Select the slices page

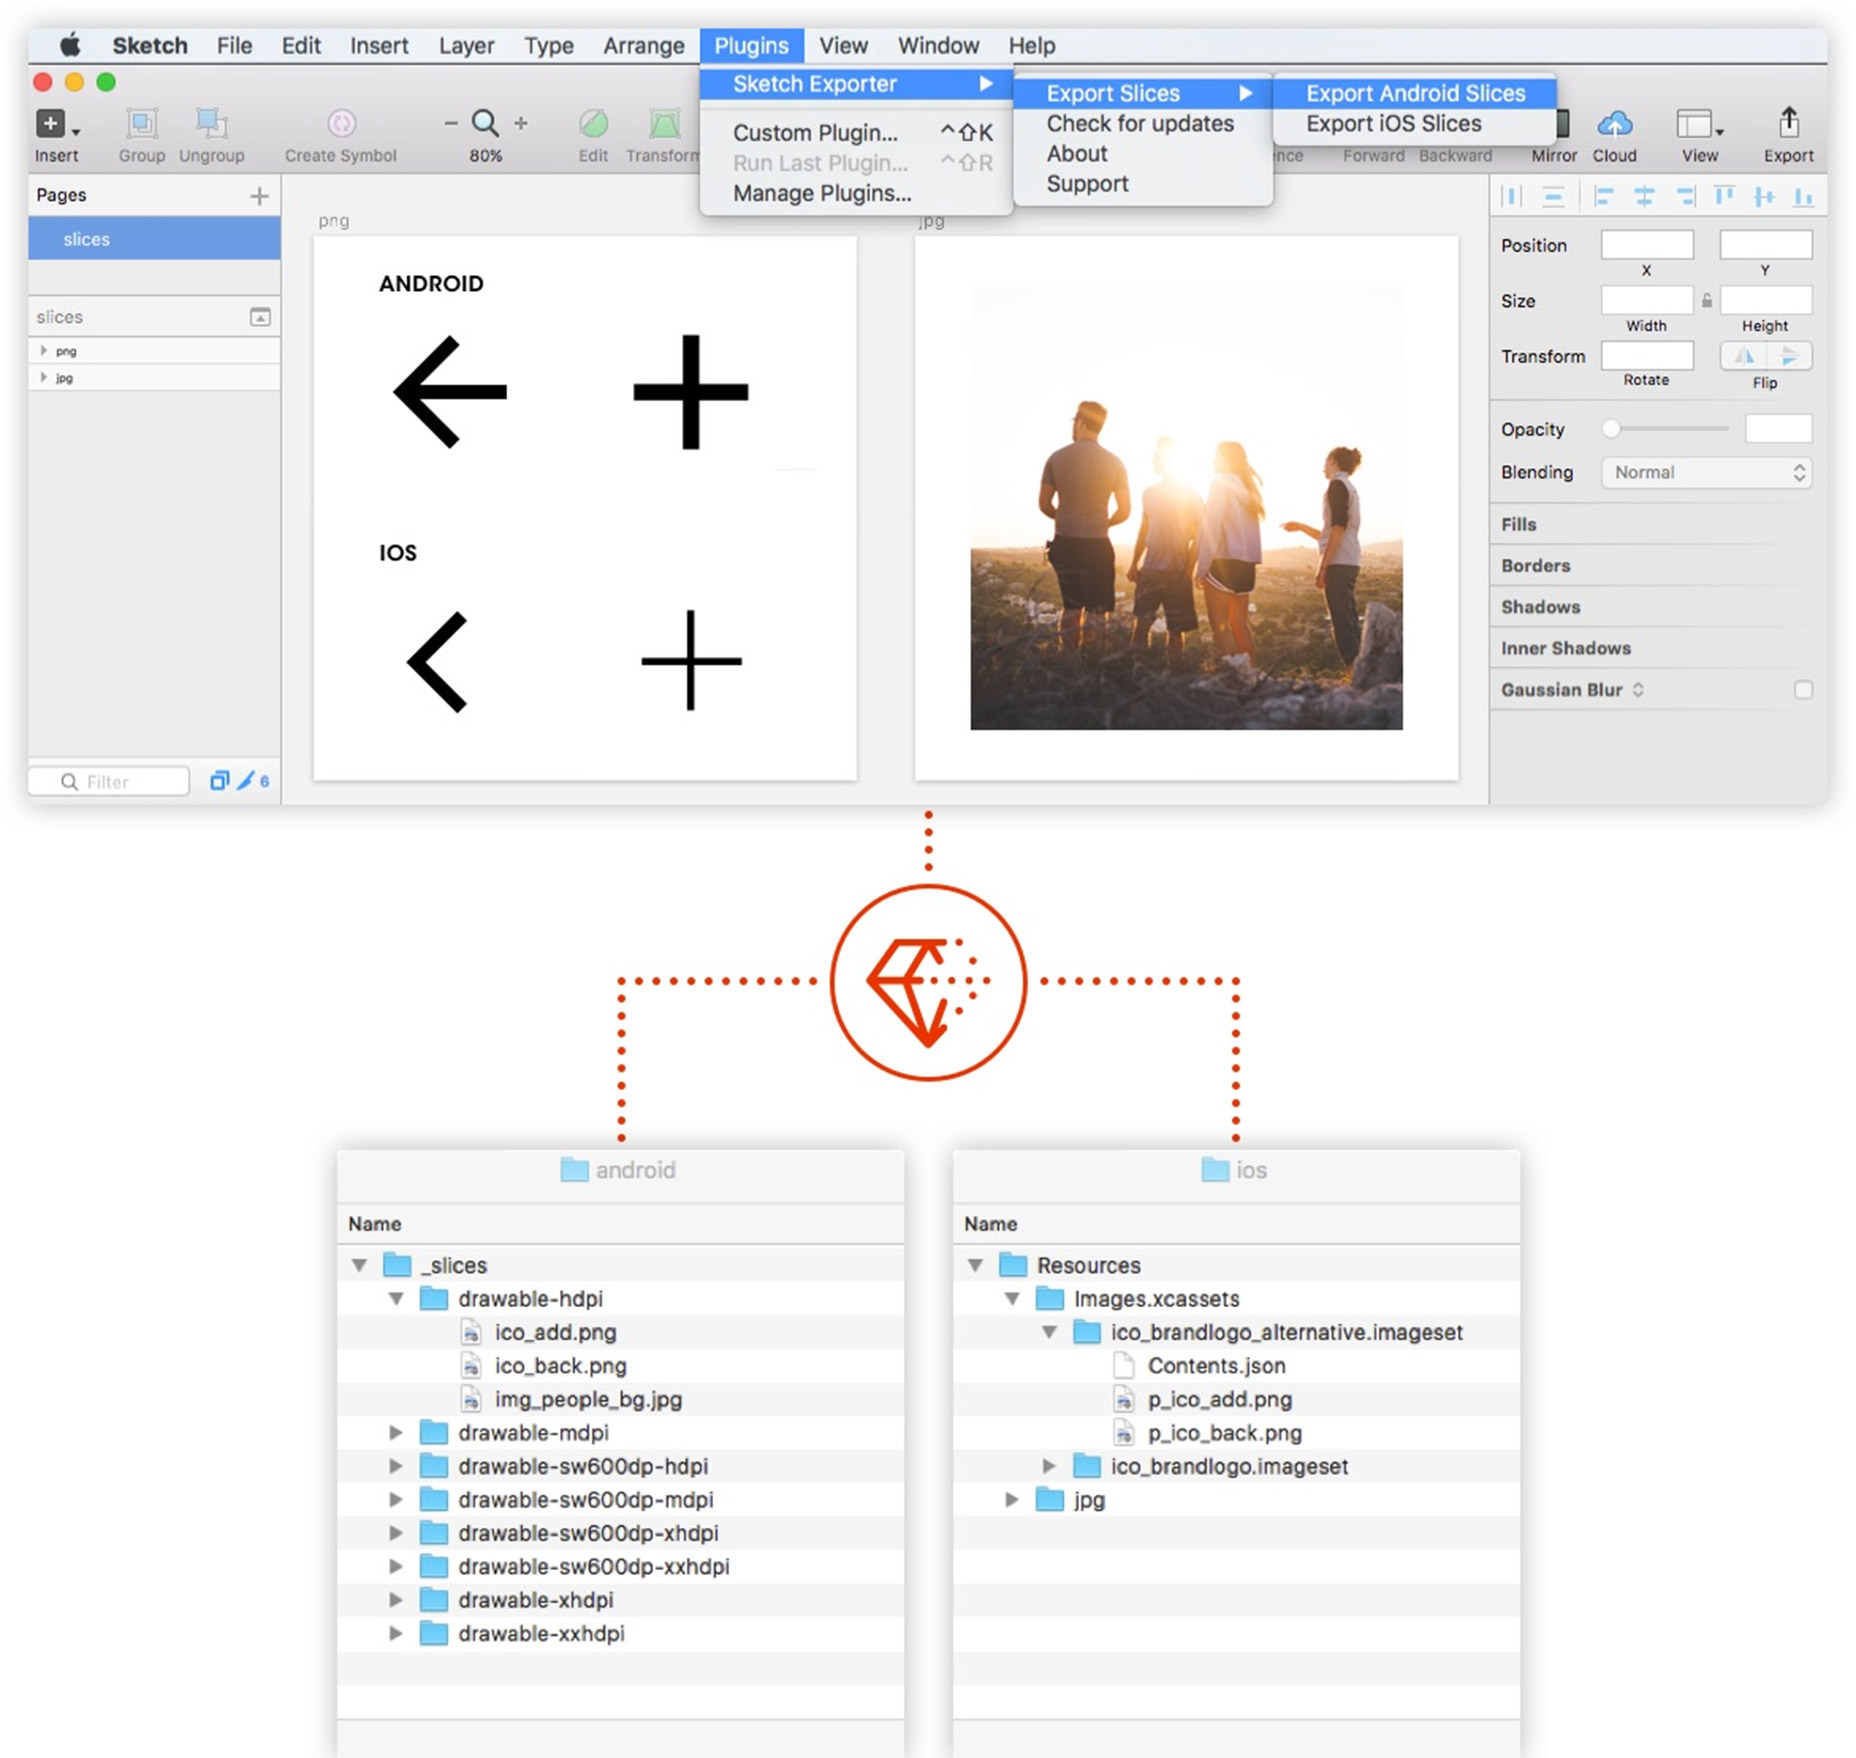click(x=154, y=240)
